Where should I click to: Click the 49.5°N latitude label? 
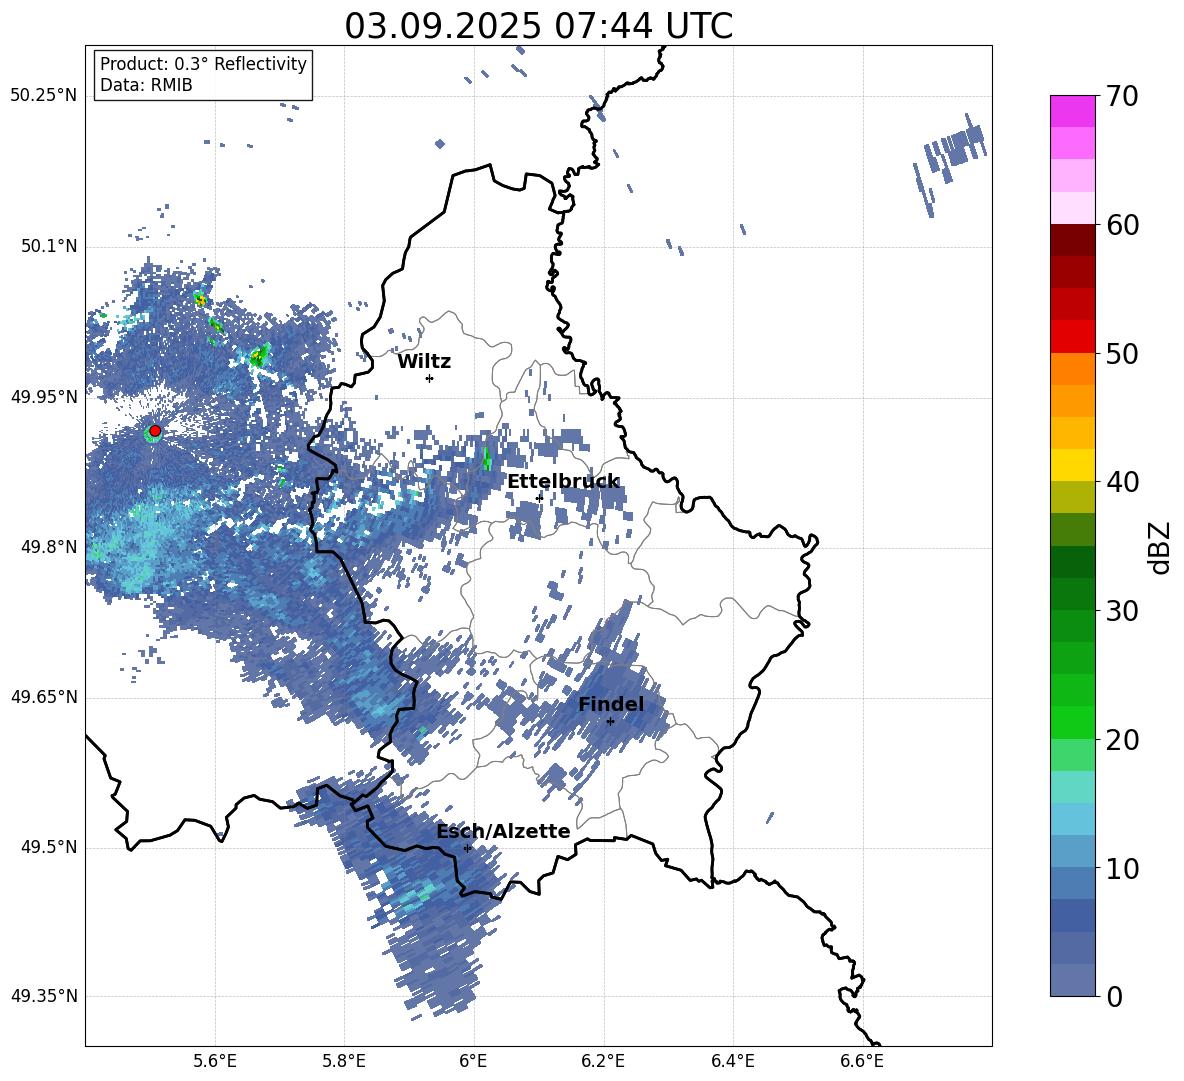point(48,847)
